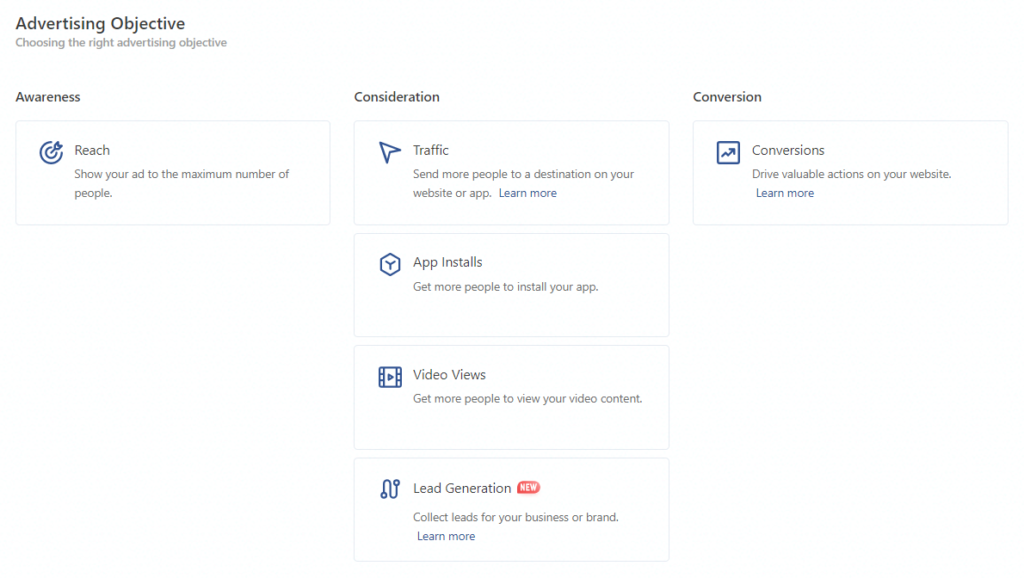Viewport: 1024px width, 578px height.
Task: Follow Learn more link for Lead Generation
Action: pos(445,536)
